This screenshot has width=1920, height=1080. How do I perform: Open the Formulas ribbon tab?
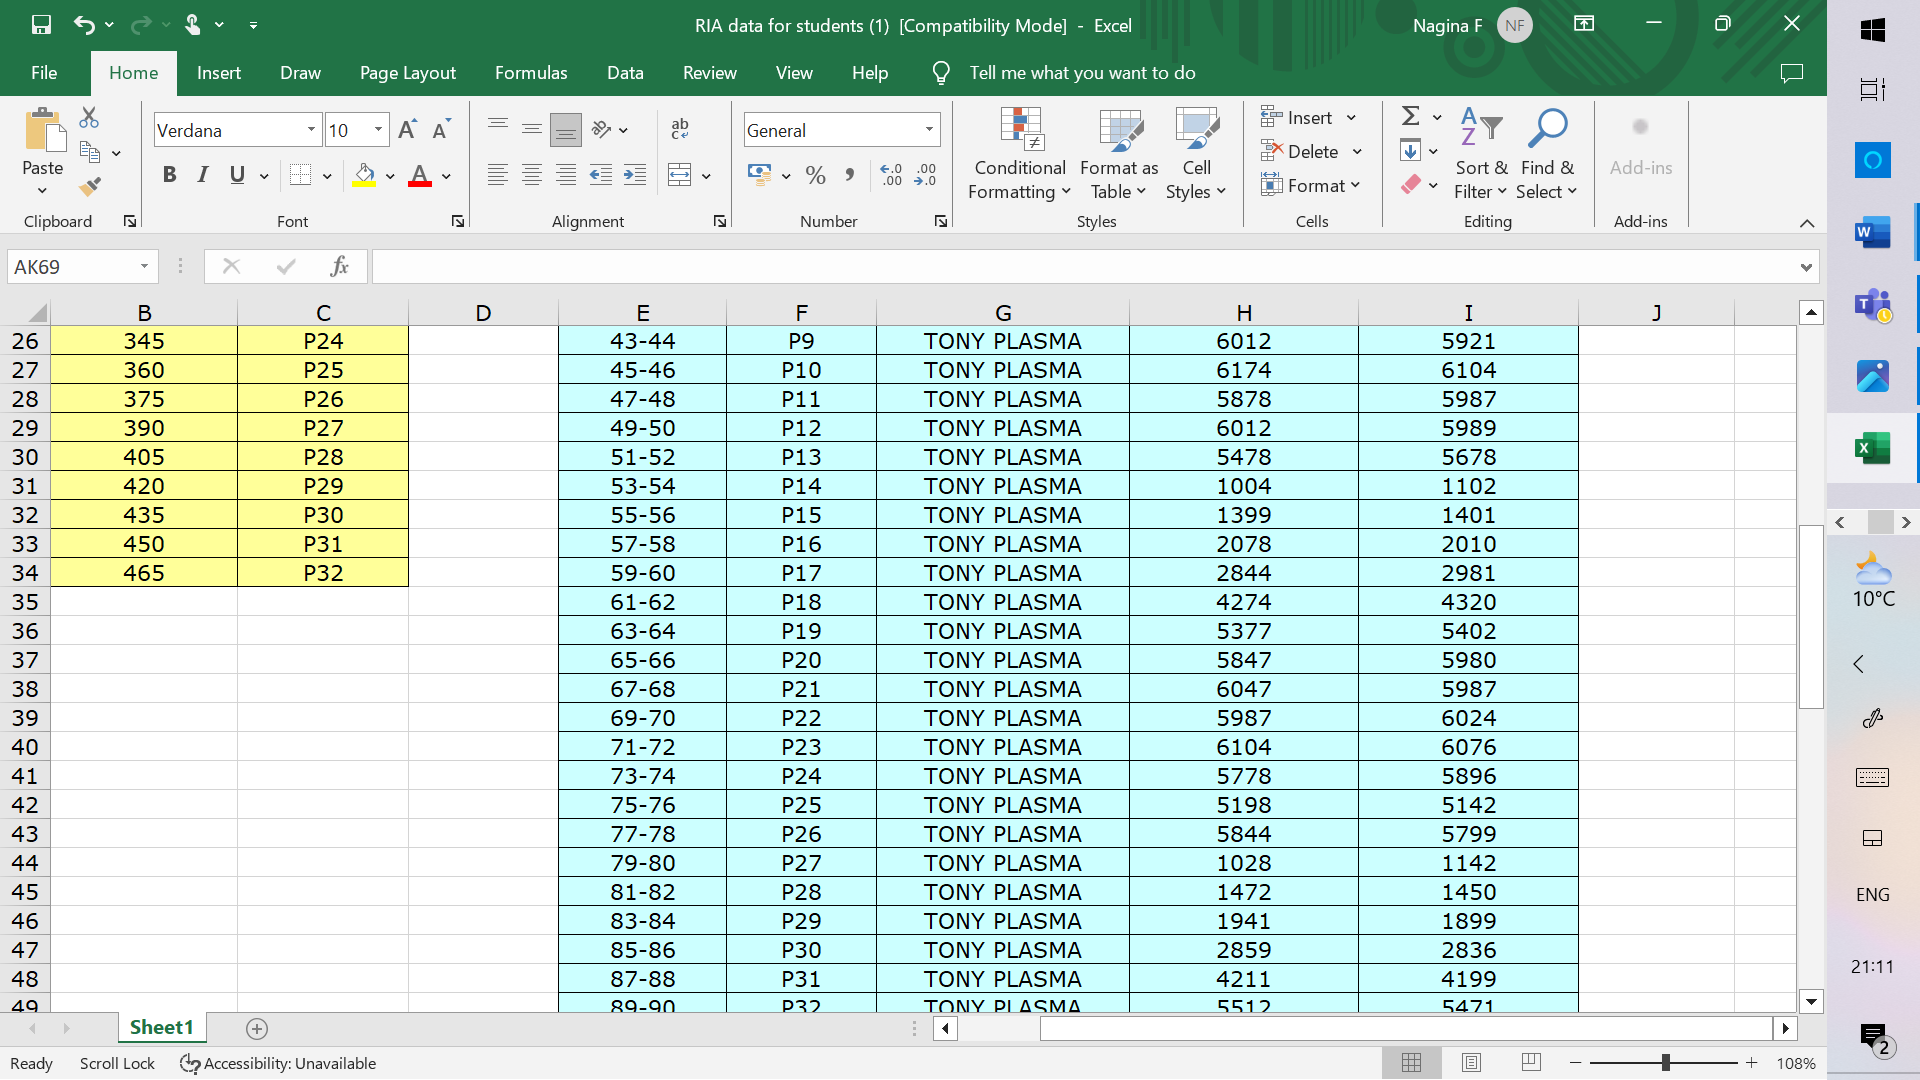click(x=531, y=73)
